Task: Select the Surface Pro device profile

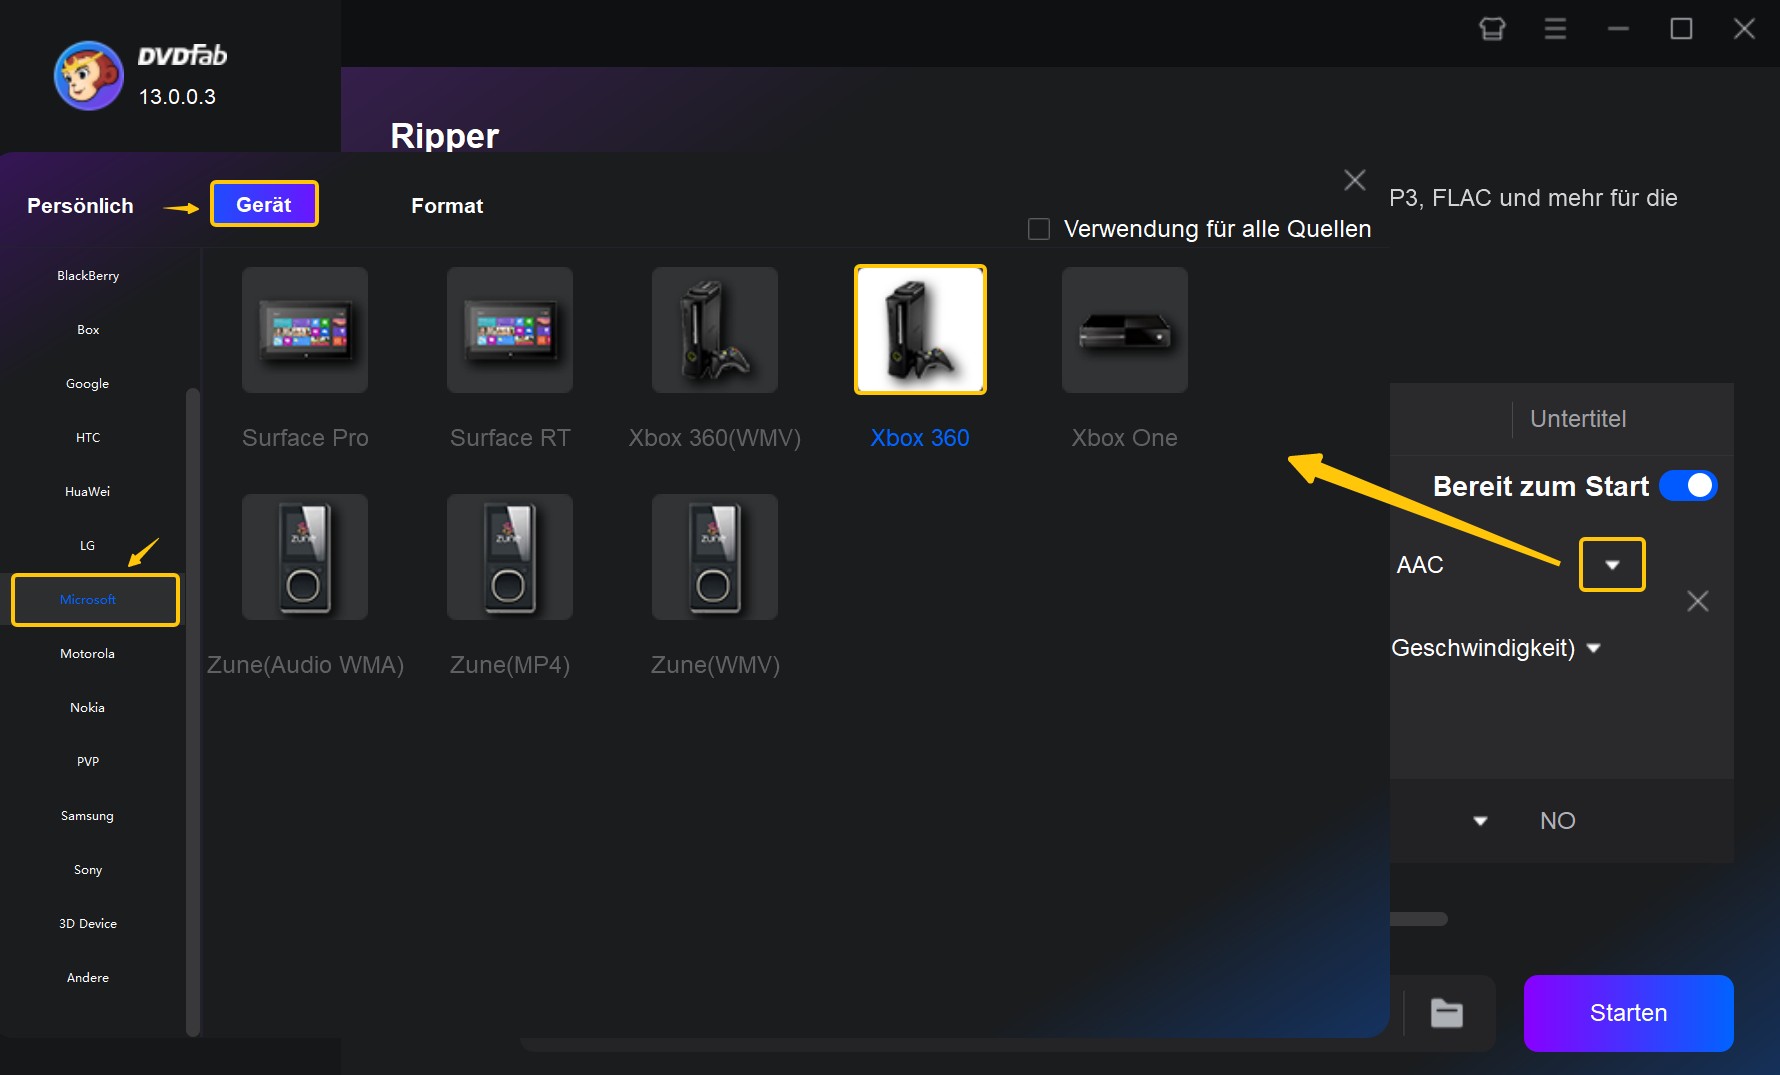Action: click(x=305, y=330)
